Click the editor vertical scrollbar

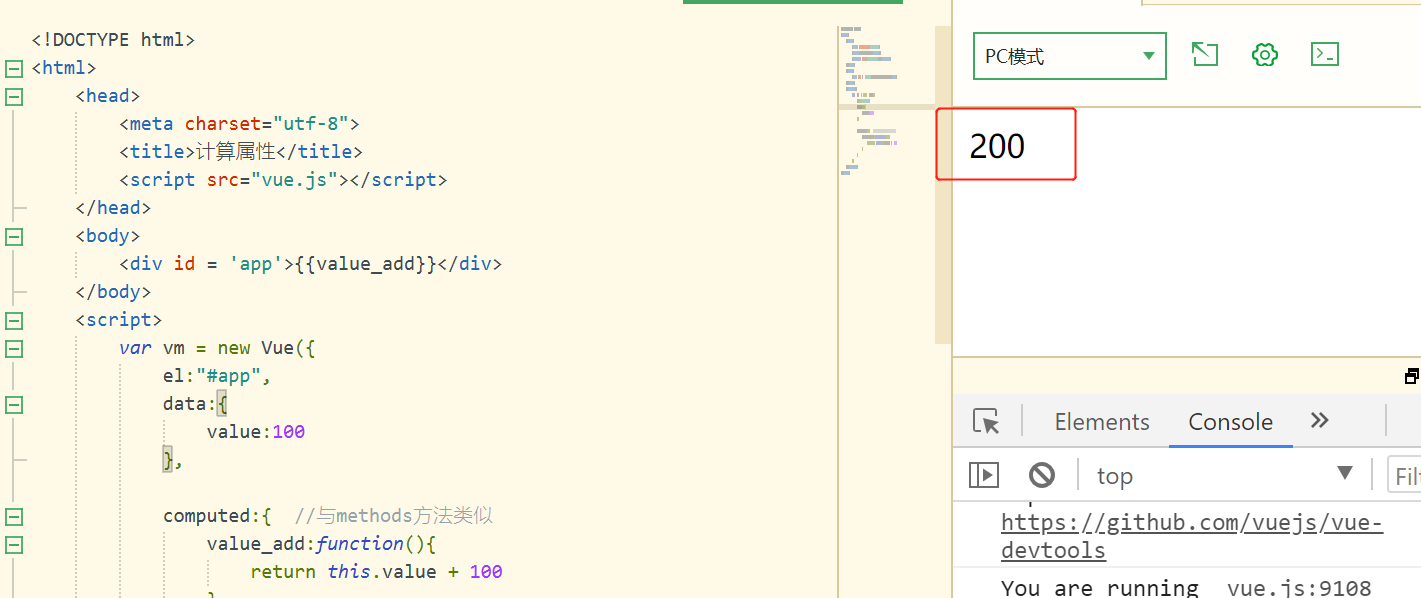[942, 184]
